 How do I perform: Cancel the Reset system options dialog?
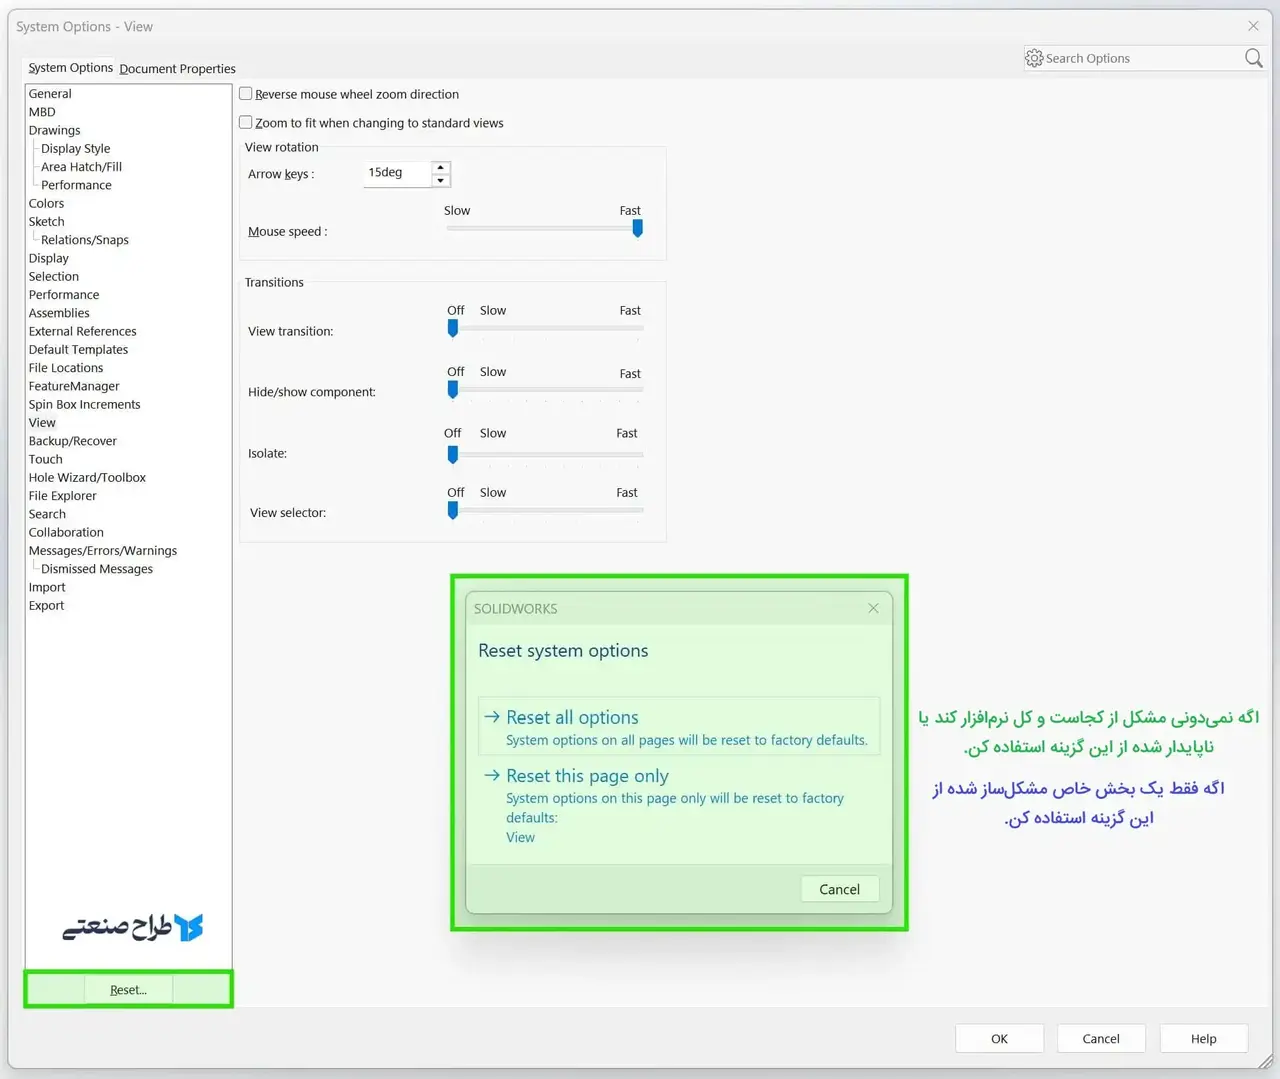pos(839,889)
